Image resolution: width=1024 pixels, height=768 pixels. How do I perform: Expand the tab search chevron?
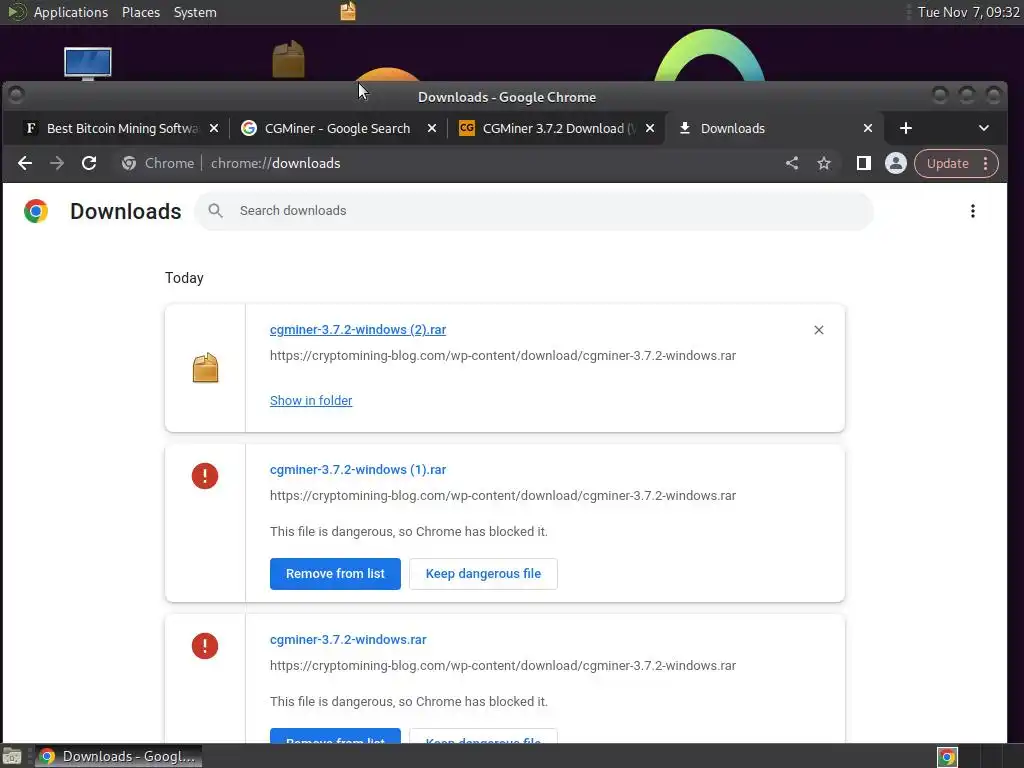[984, 128]
